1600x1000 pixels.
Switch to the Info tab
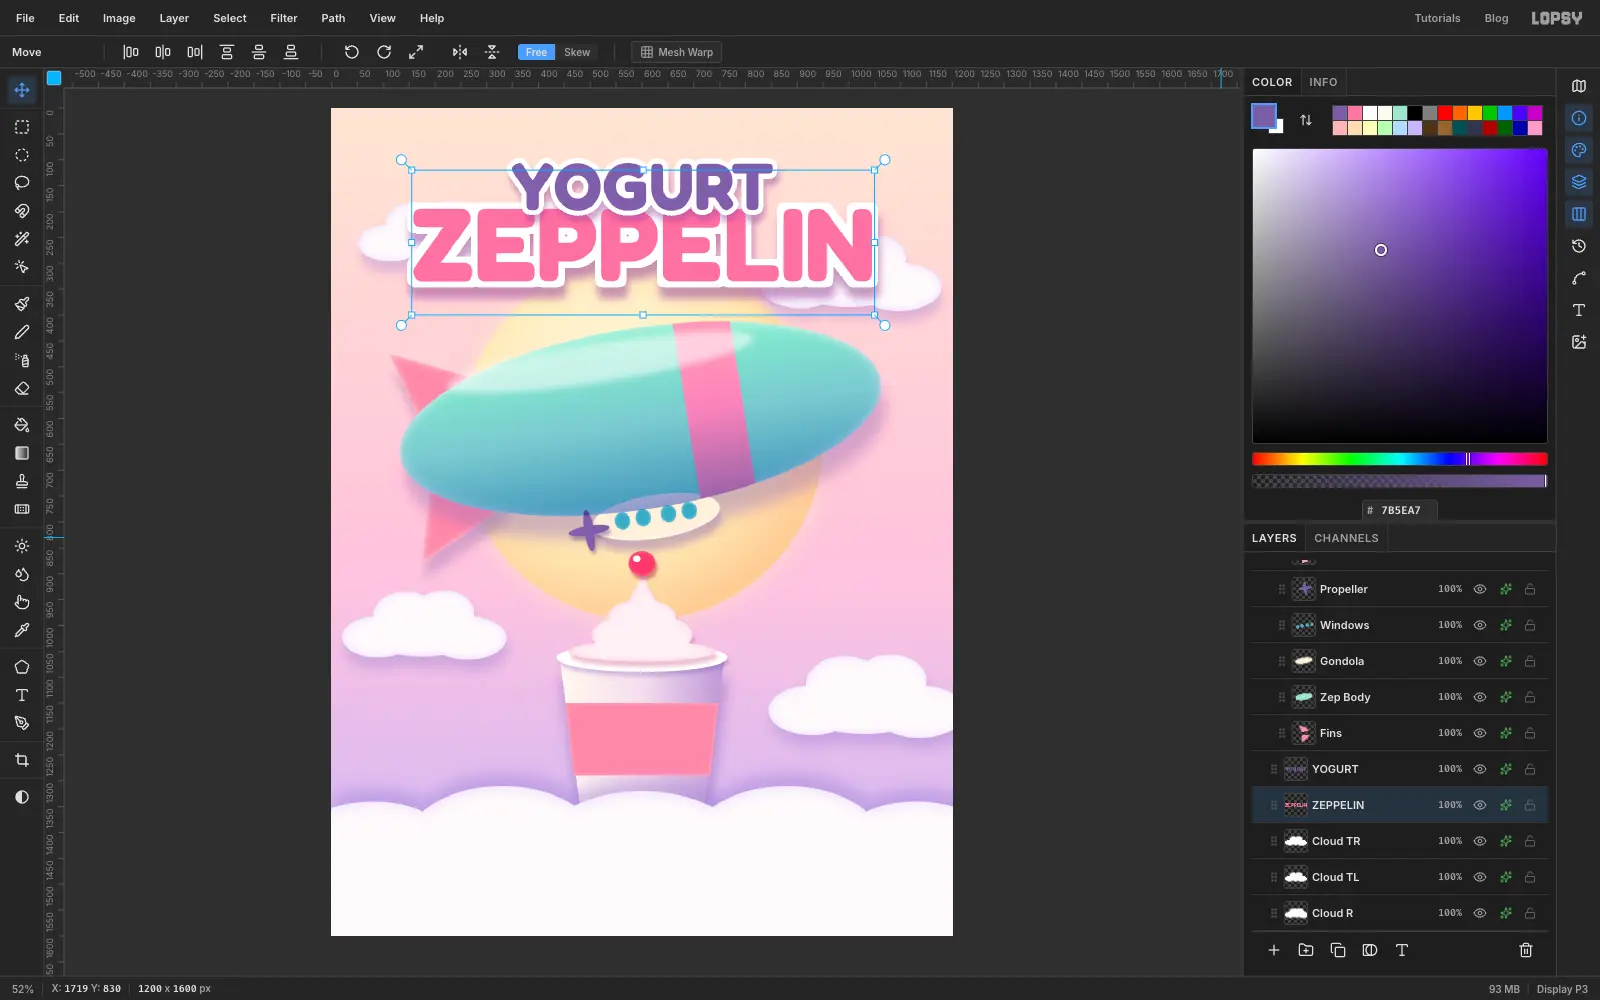(x=1323, y=82)
